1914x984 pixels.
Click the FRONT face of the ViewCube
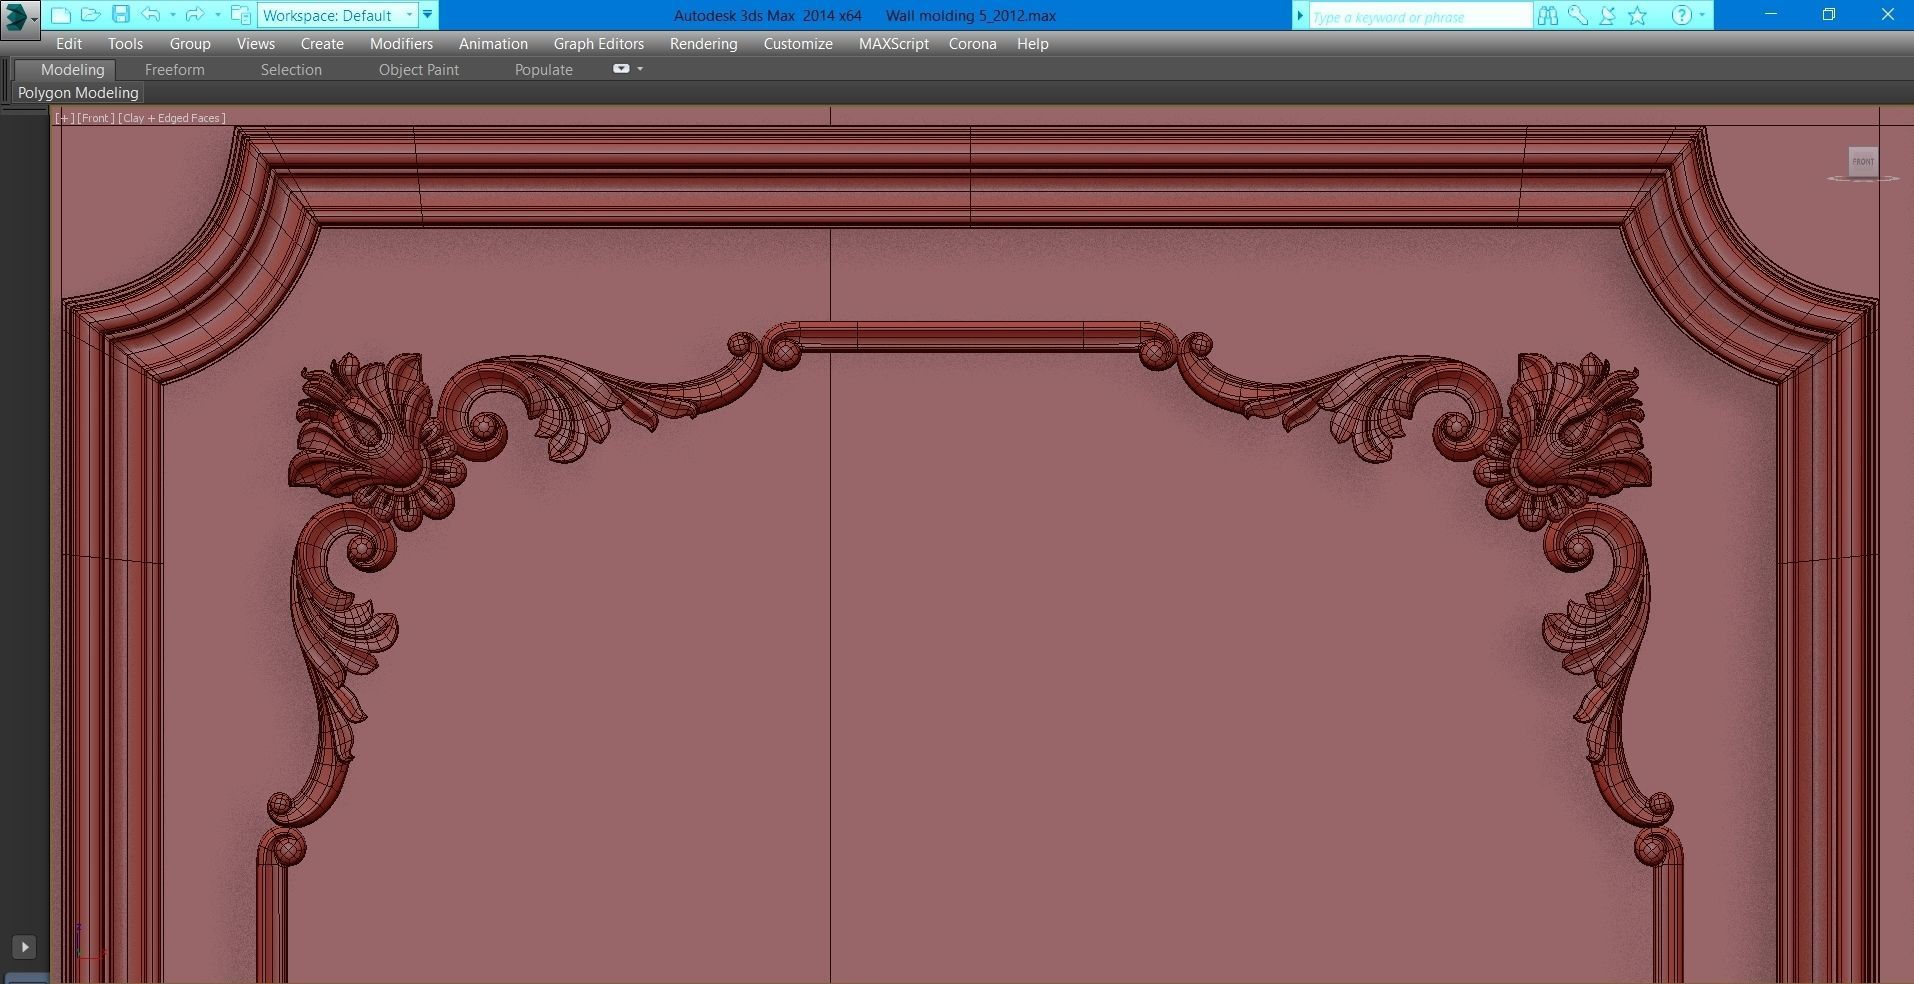click(1863, 161)
